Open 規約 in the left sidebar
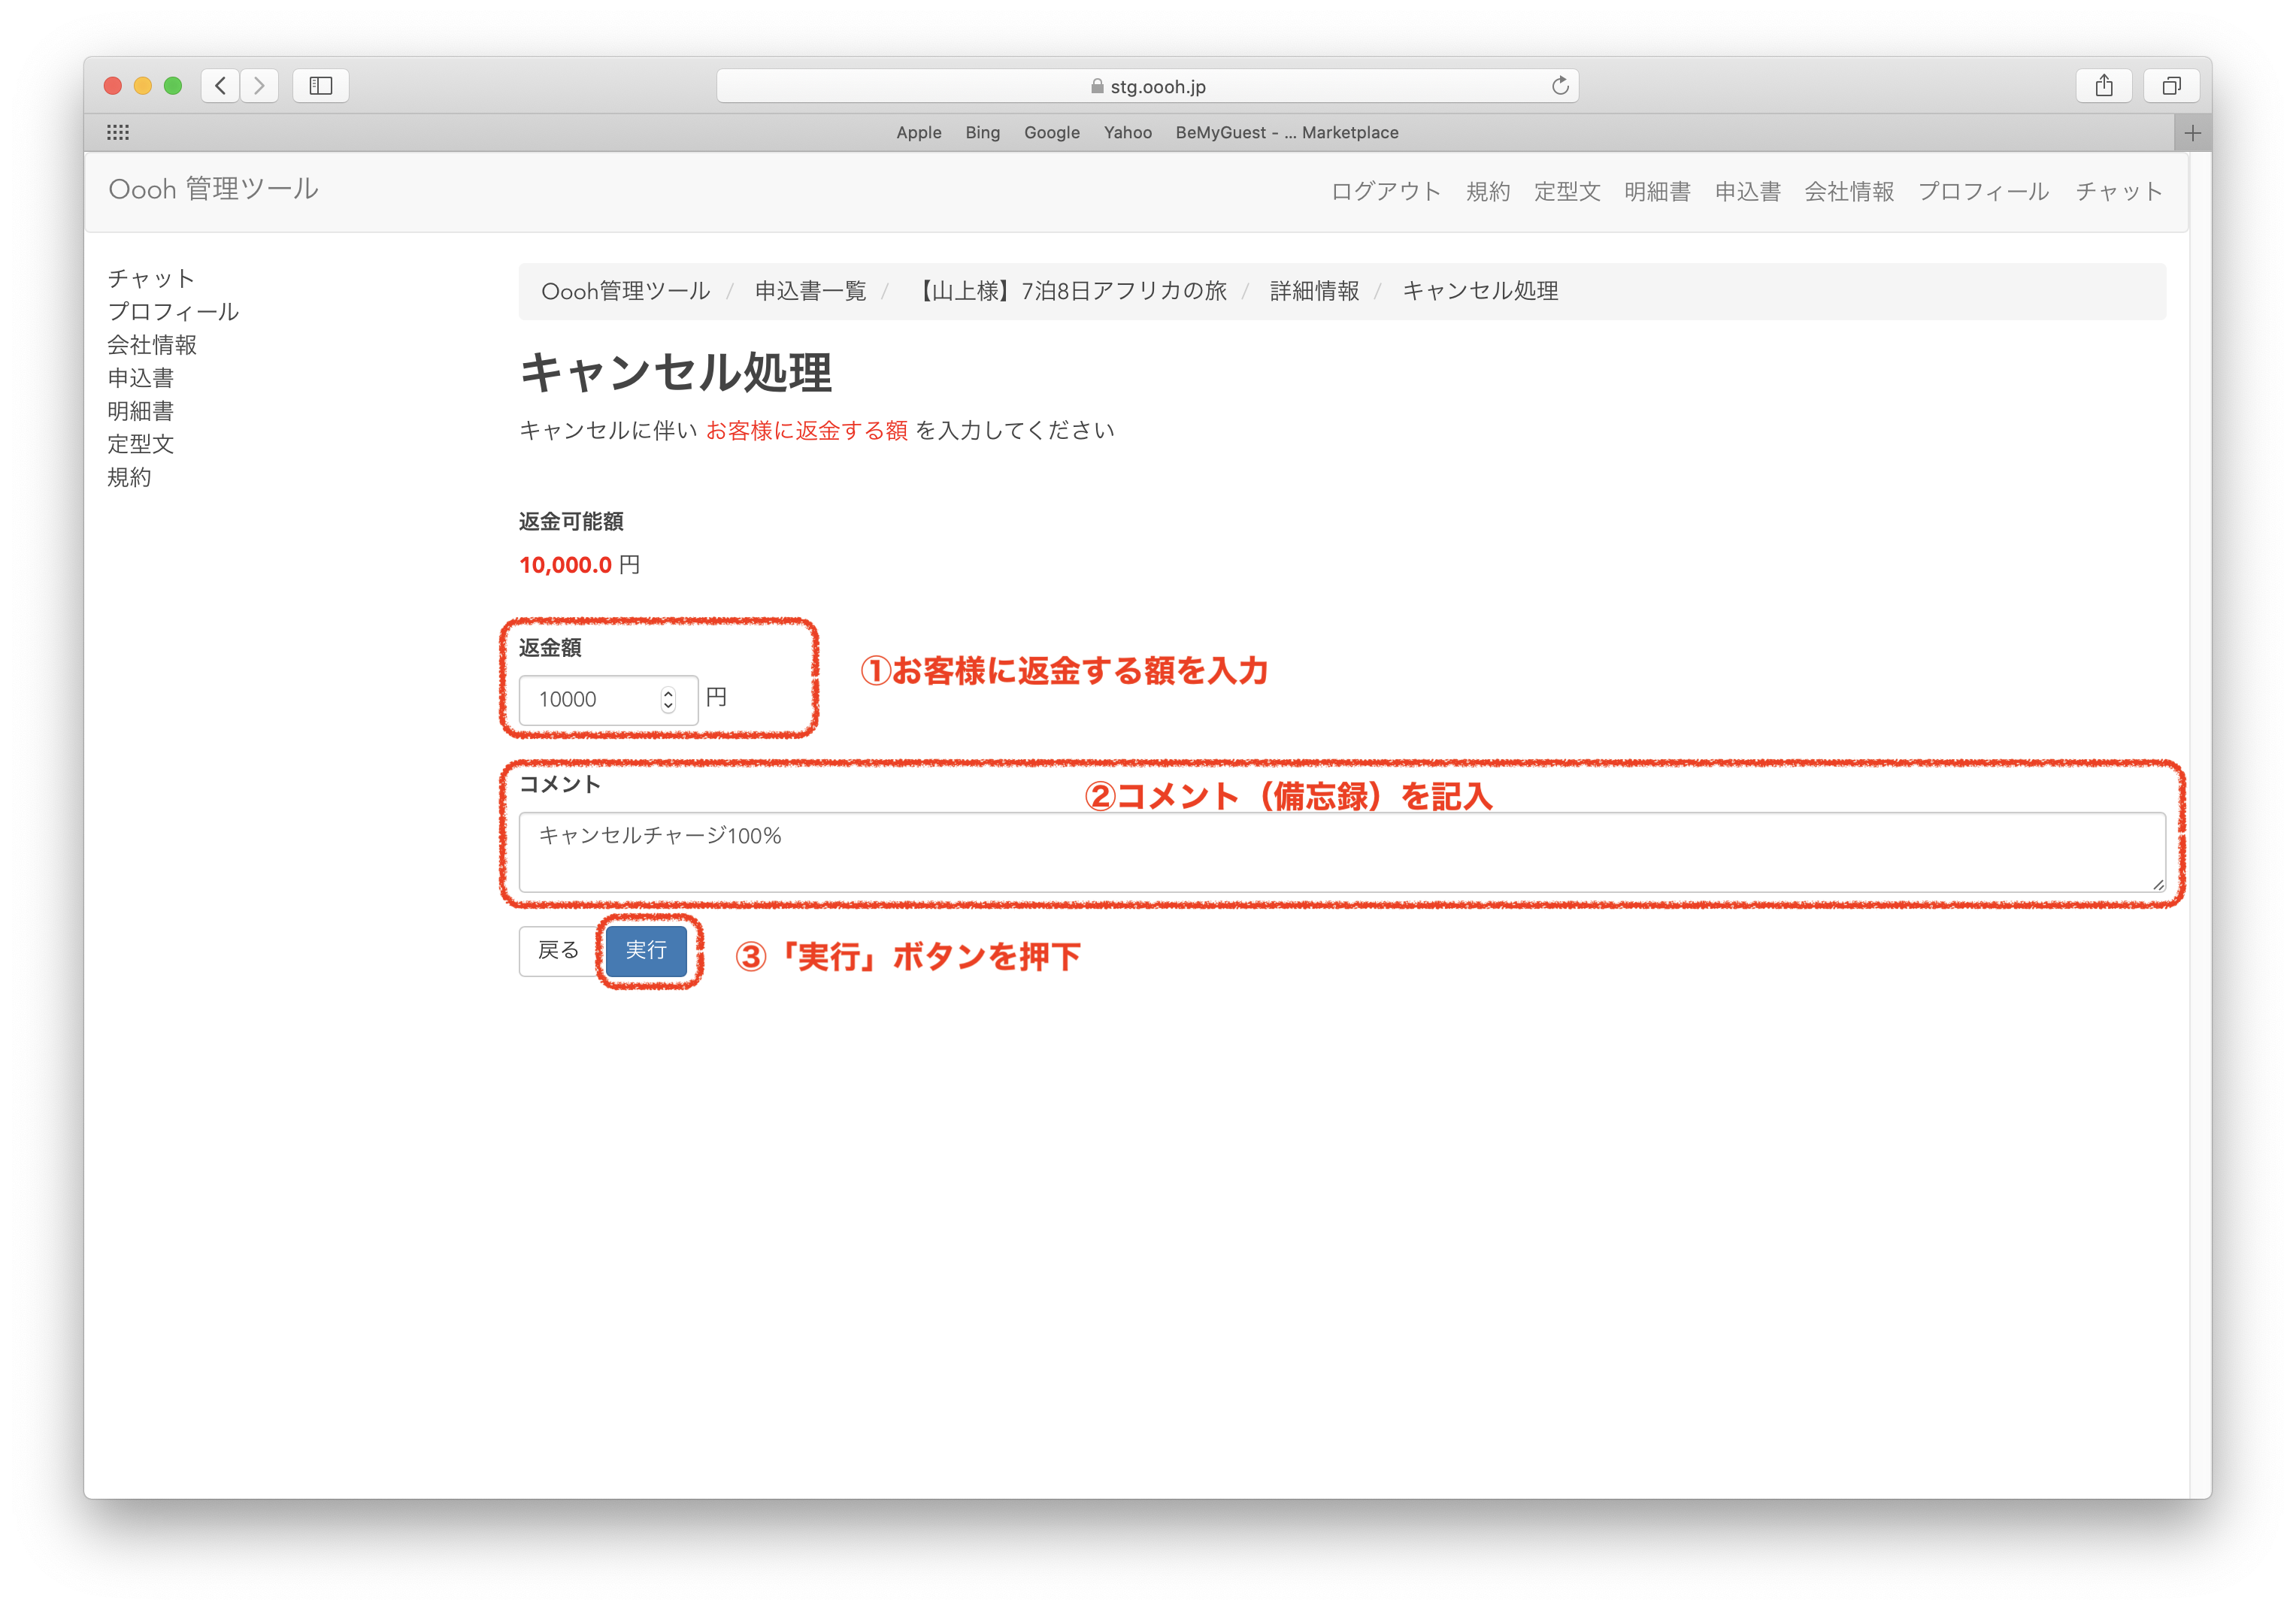2296x1610 pixels. (129, 476)
